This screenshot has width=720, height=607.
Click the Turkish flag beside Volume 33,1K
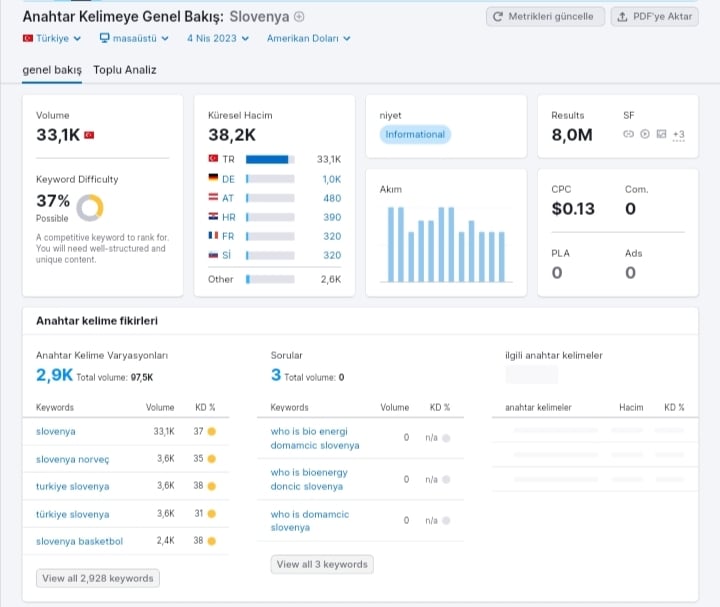click(89, 135)
